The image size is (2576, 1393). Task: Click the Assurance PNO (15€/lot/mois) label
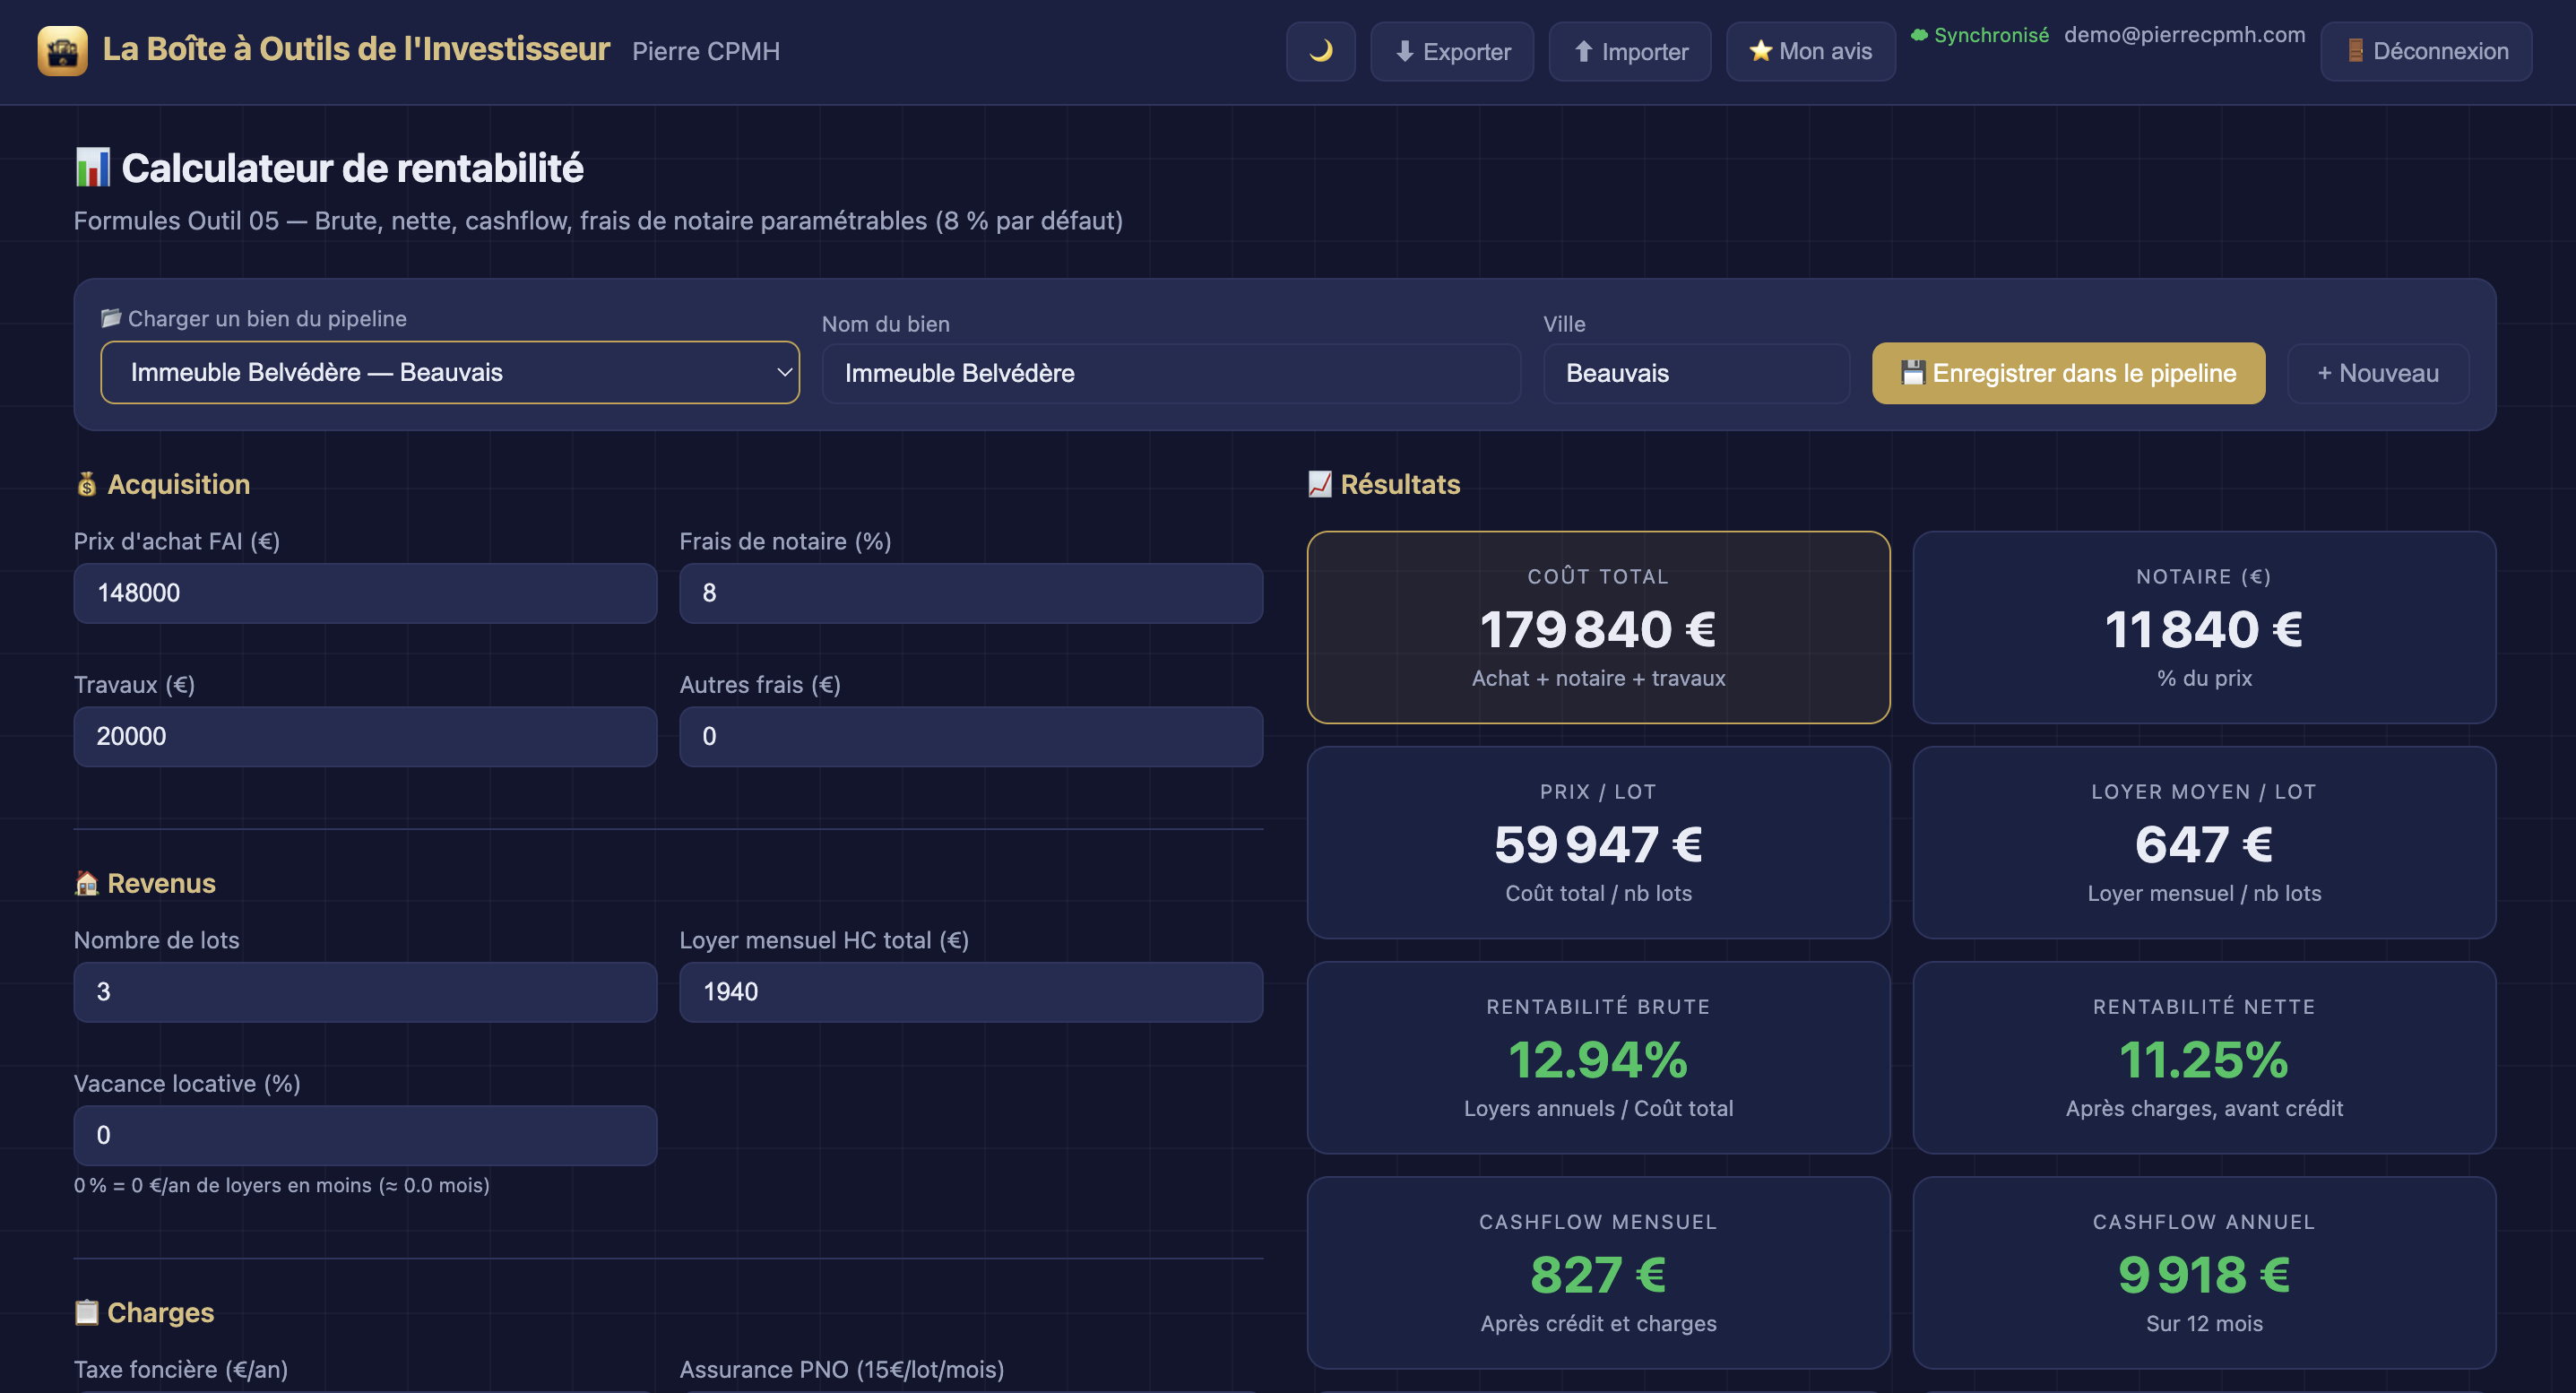842,1369
